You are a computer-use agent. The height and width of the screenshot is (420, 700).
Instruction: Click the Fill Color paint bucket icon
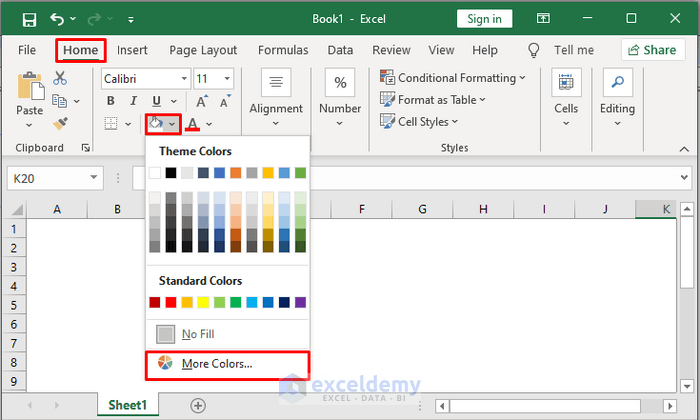[x=156, y=123]
